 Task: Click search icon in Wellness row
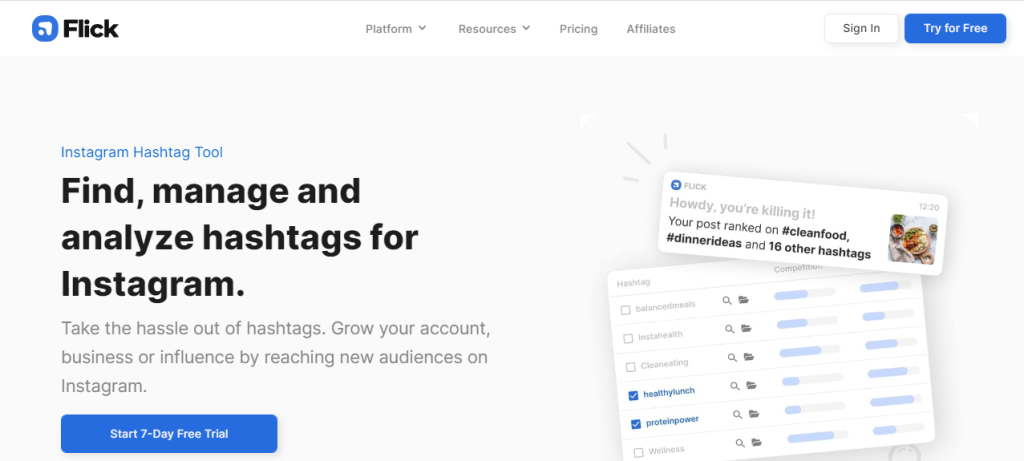tap(740, 443)
